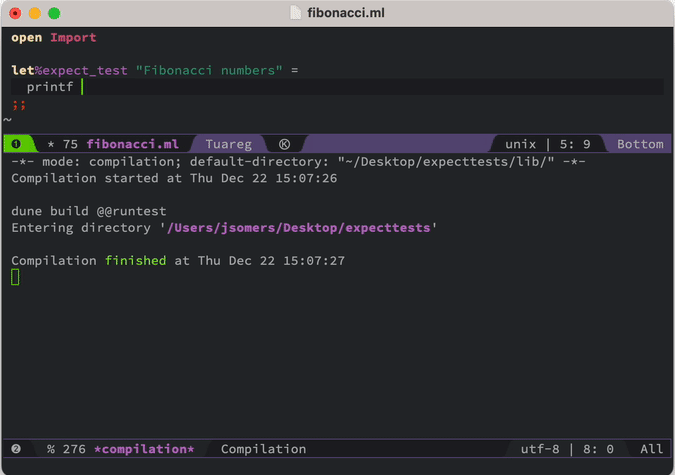Select the fibonacci.ml buffer name in modeline
Image resolution: width=675 pixels, height=475 pixels.
point(132,144)
